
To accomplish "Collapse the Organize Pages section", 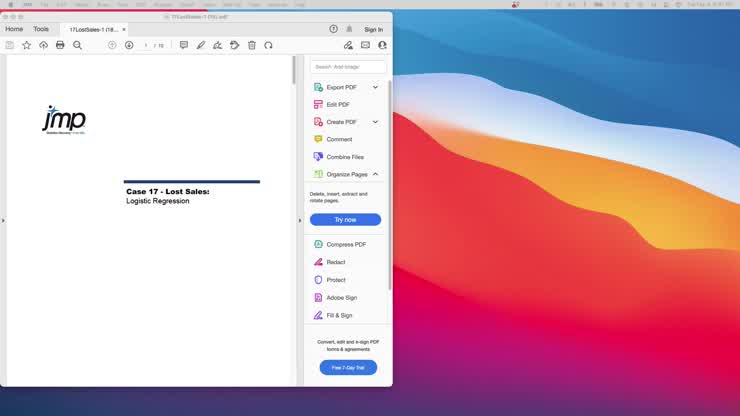I will pos(376,174).
